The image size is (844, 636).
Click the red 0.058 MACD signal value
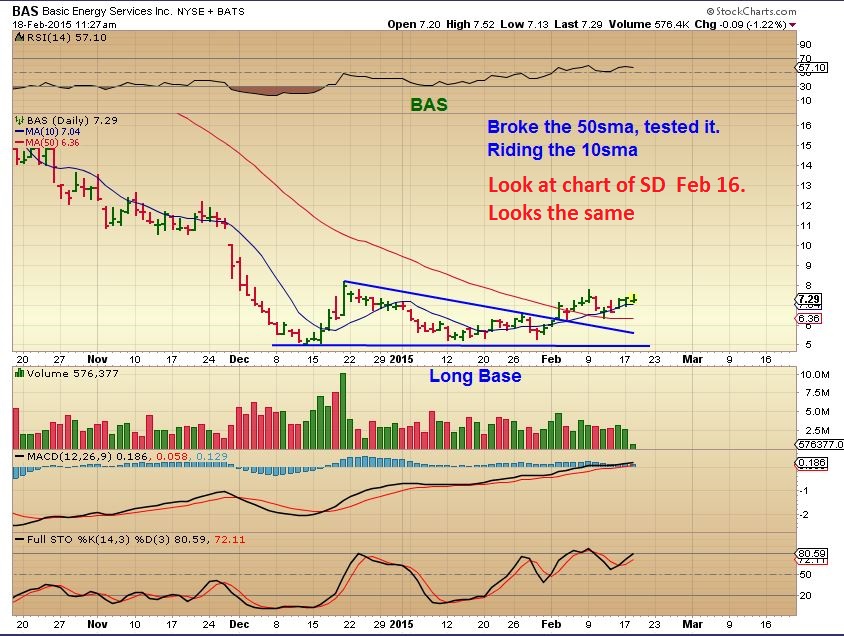(x=172, y=457)
